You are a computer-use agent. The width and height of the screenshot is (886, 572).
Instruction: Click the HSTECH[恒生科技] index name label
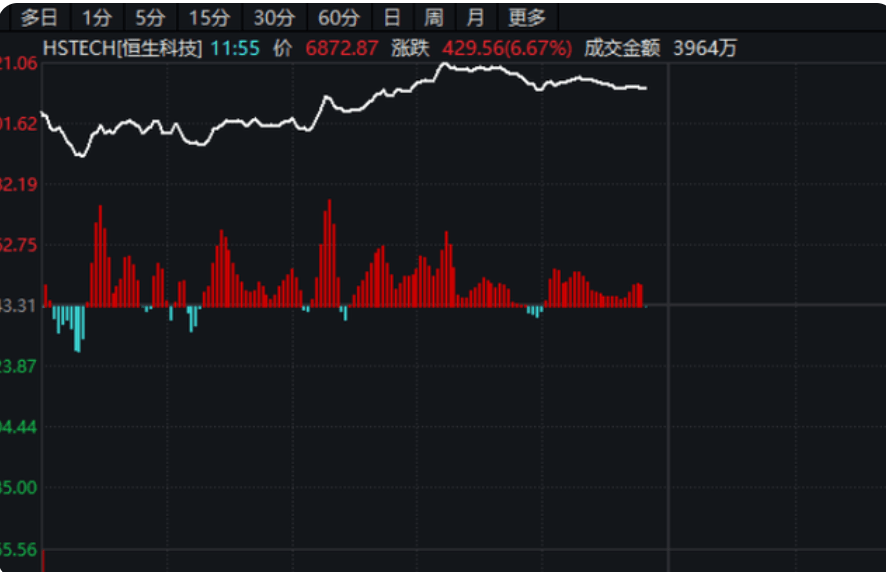click(122, 48)
